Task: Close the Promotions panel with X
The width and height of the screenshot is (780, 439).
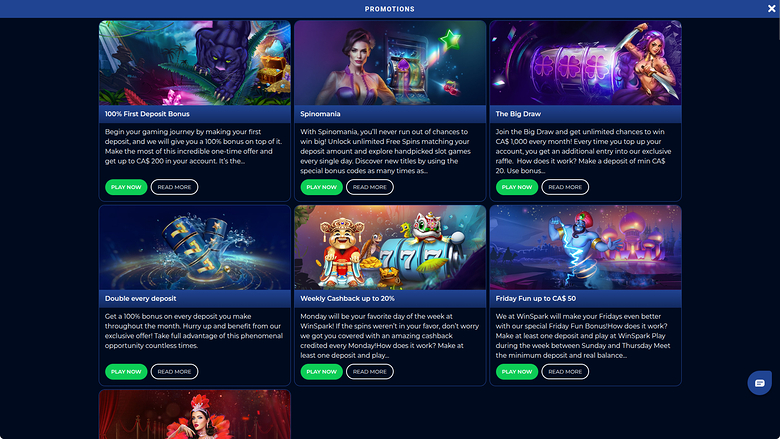Action: coord(772,8)
